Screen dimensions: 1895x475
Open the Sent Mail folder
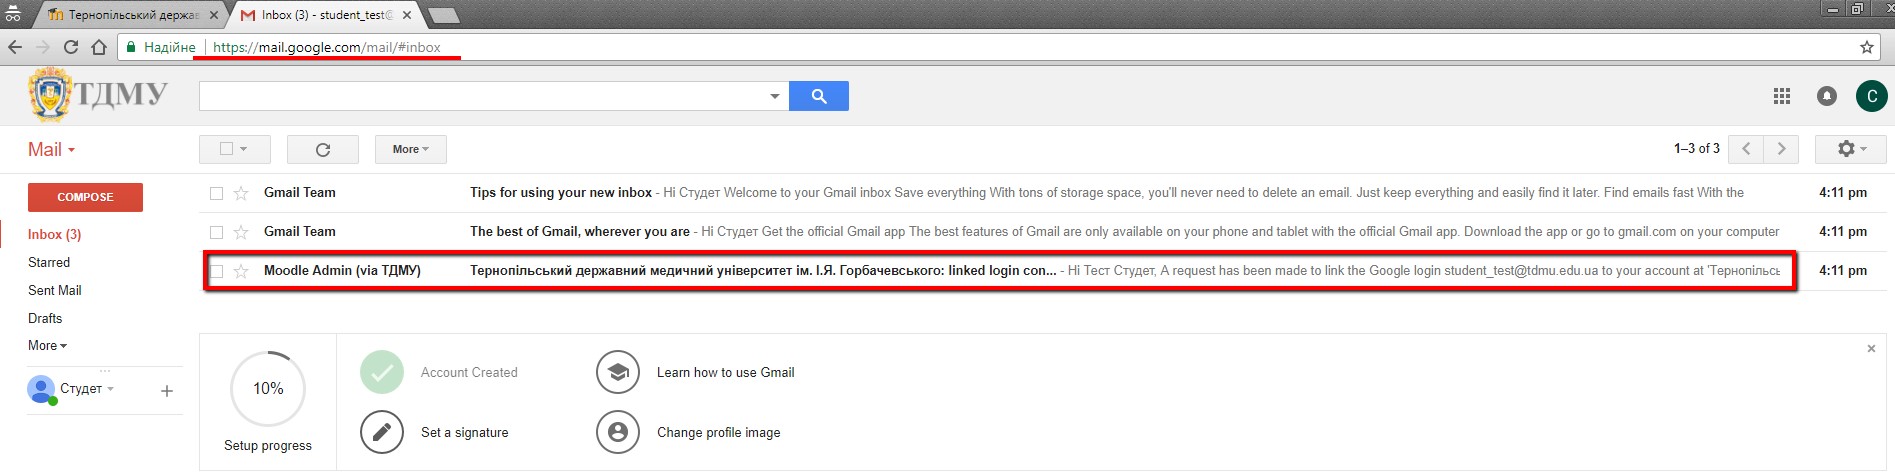point(55,290)
